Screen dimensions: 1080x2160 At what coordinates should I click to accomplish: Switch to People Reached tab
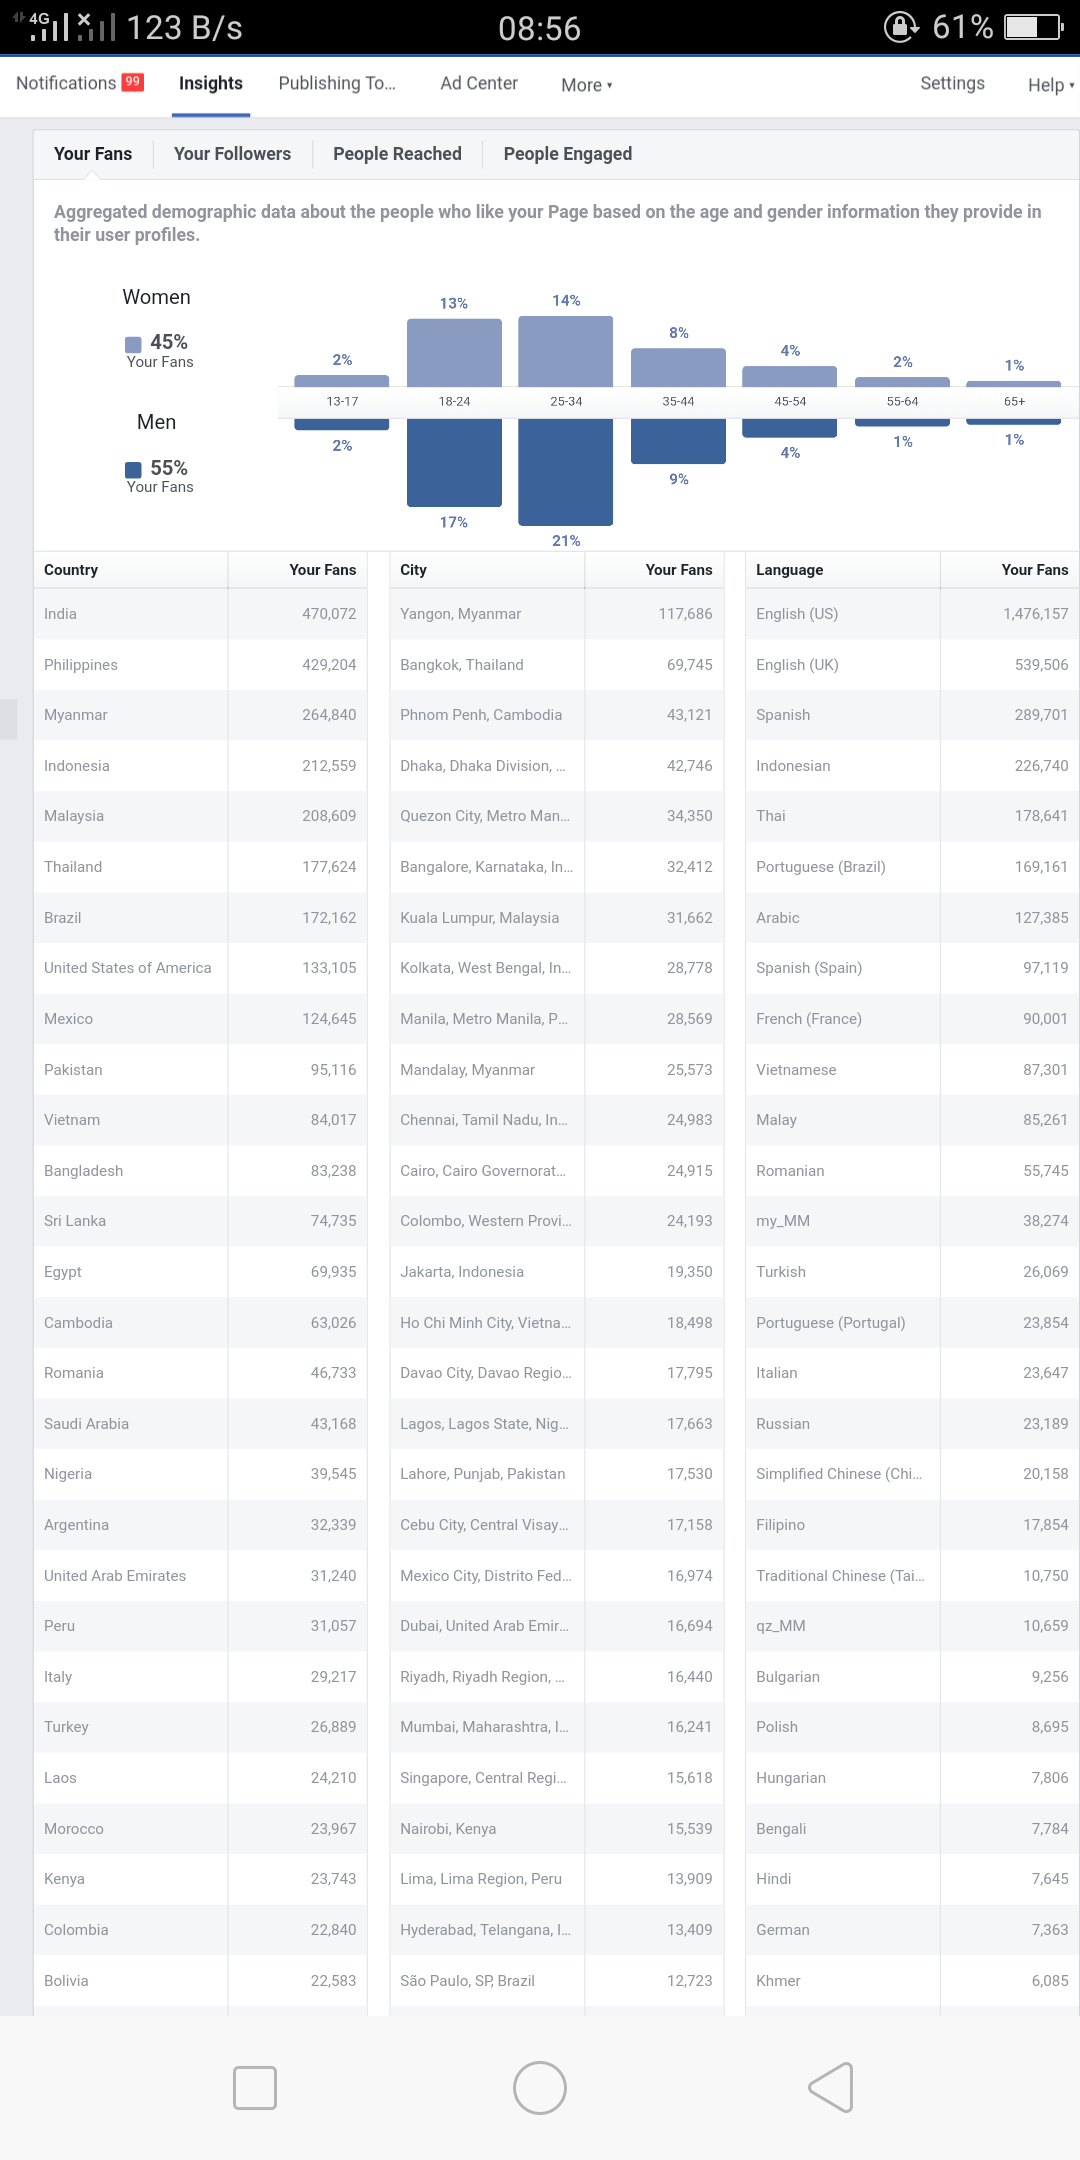(x=397, y=154)
